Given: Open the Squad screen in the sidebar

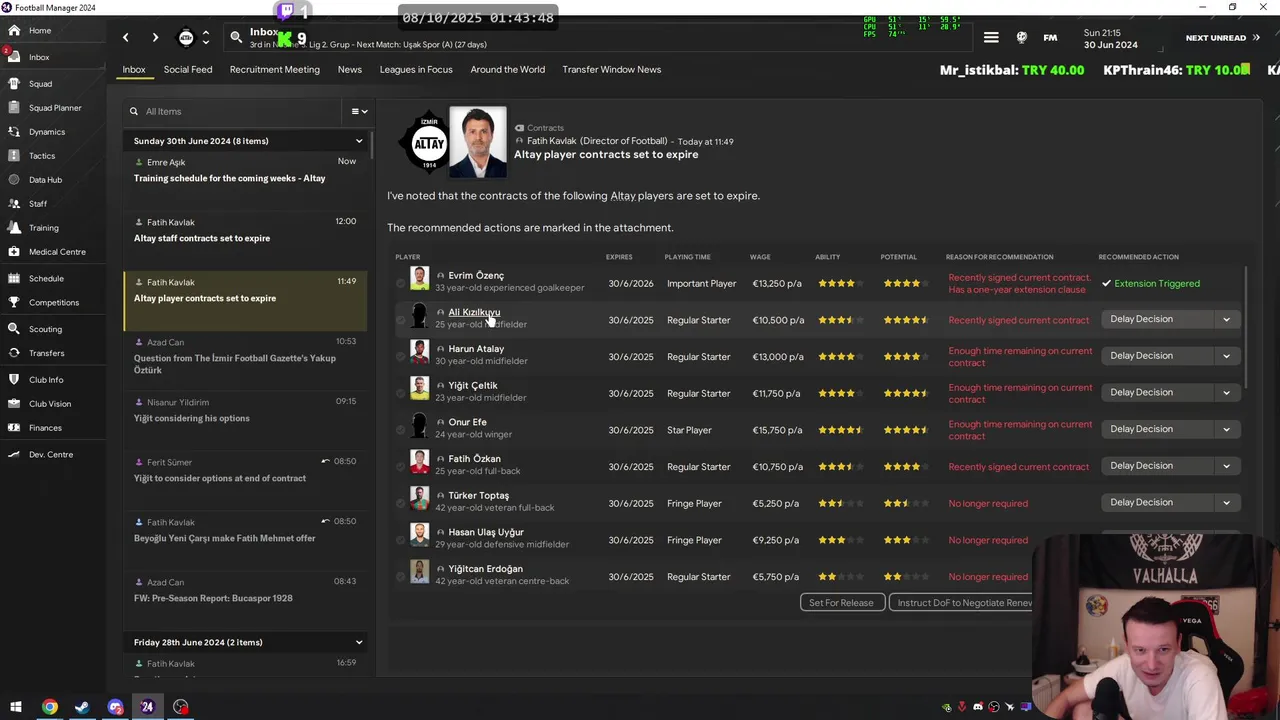Looking at the screenshot, I should (40, 84).
